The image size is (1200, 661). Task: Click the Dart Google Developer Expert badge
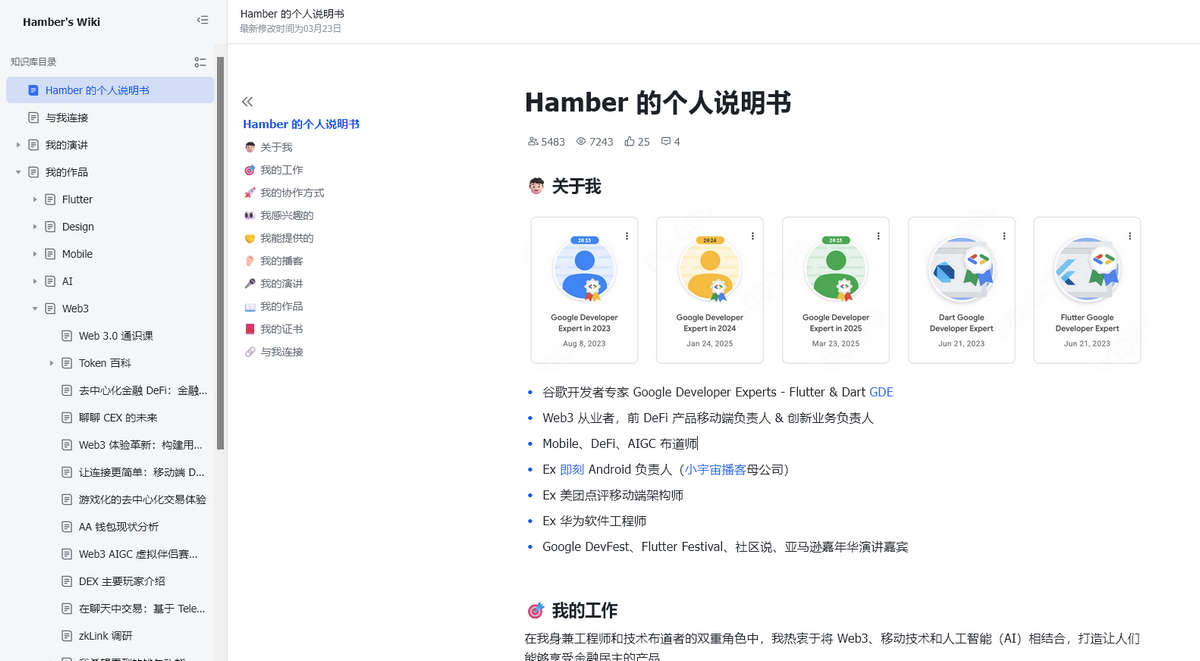coord(962,290)
